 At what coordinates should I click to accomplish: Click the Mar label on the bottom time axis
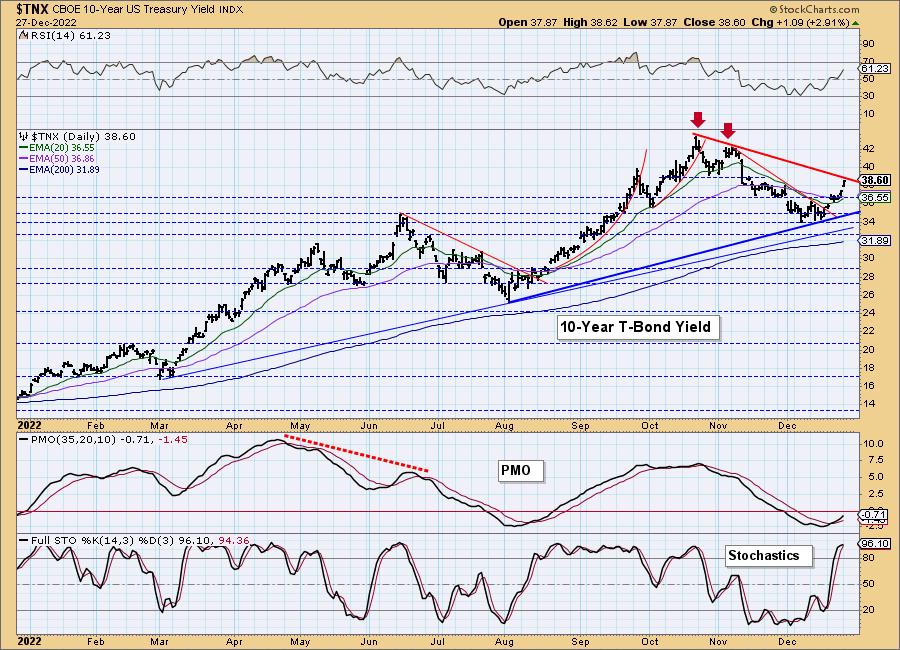pyautogui.click(x=159, y=641)
